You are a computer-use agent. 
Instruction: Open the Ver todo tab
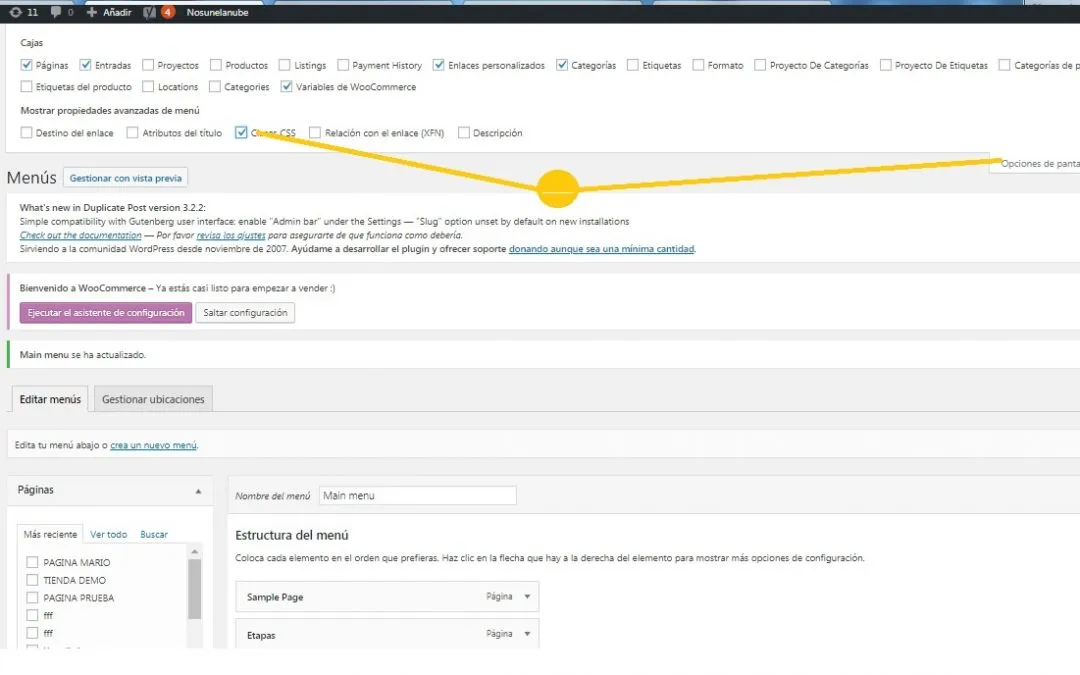tap(108, 535)
